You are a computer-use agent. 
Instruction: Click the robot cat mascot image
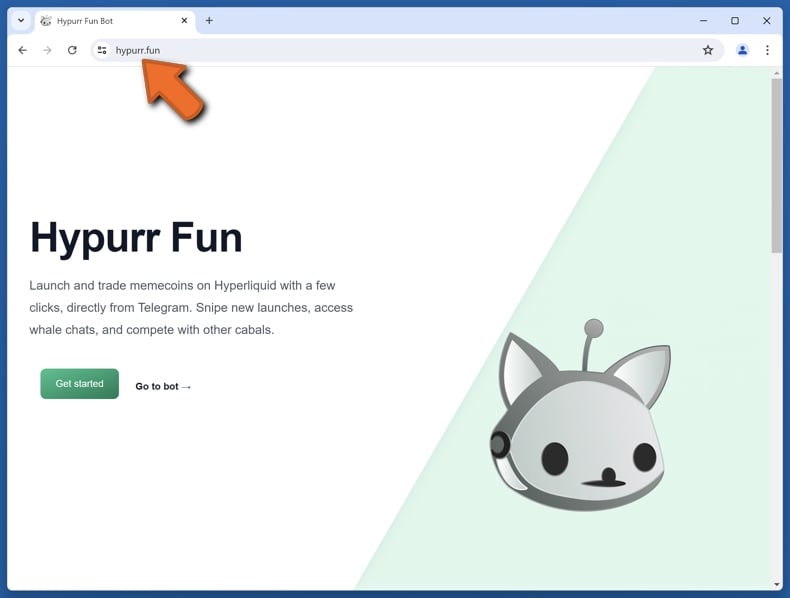[581, 416]
